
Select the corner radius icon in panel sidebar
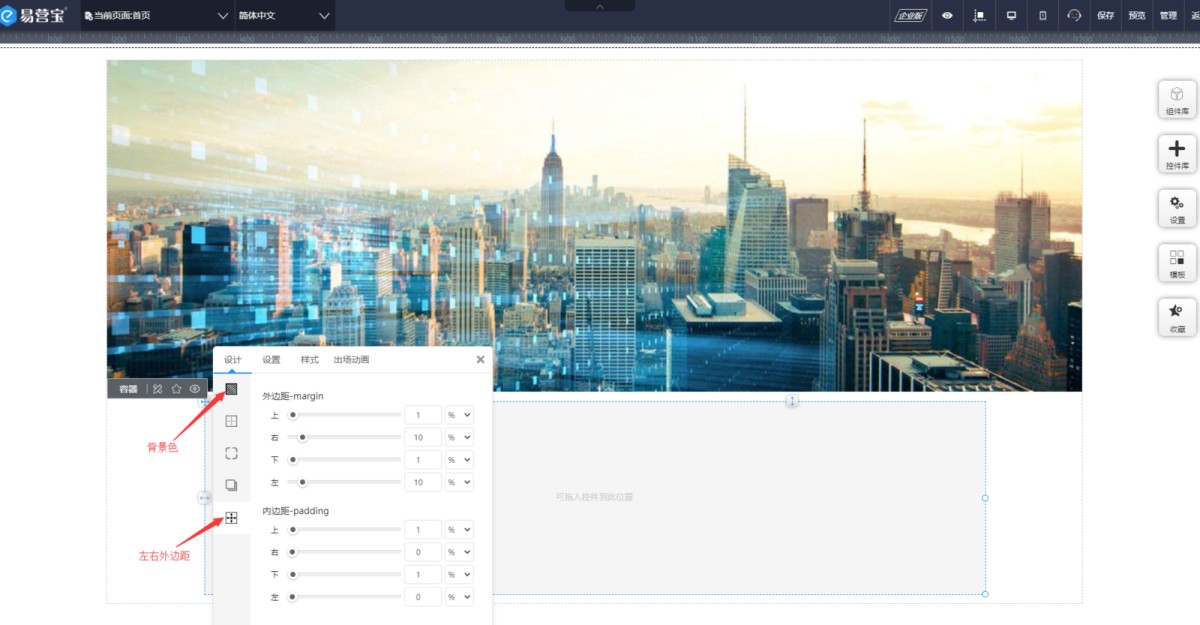tap(231, 453)
